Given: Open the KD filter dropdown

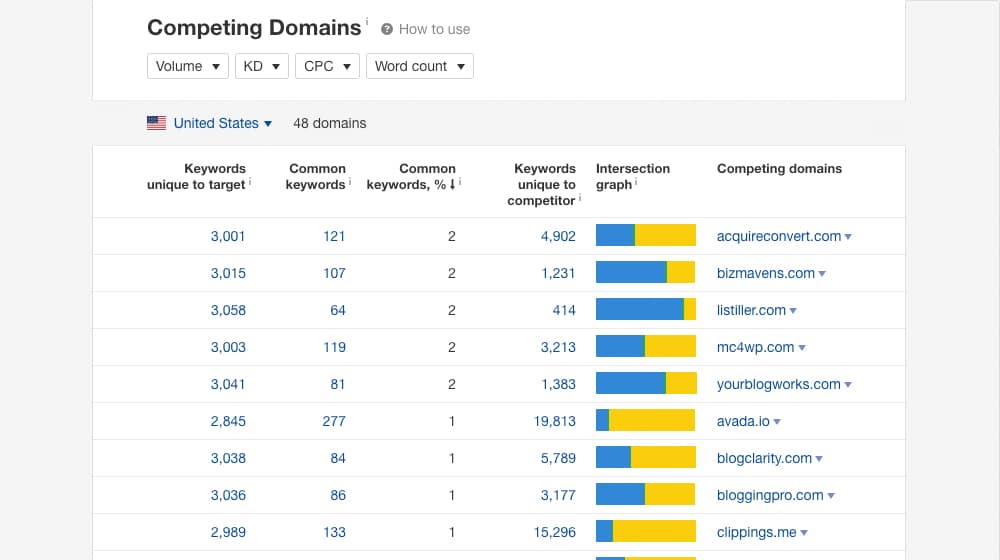Looking at the screenshot, I should tap(261, 66).
